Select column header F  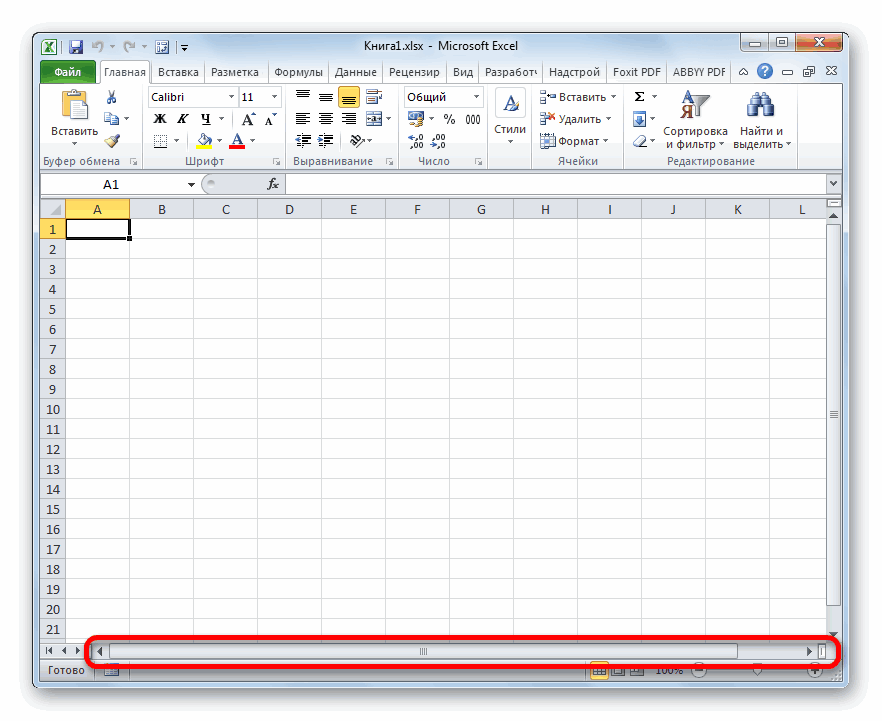[x=417, y=209]
